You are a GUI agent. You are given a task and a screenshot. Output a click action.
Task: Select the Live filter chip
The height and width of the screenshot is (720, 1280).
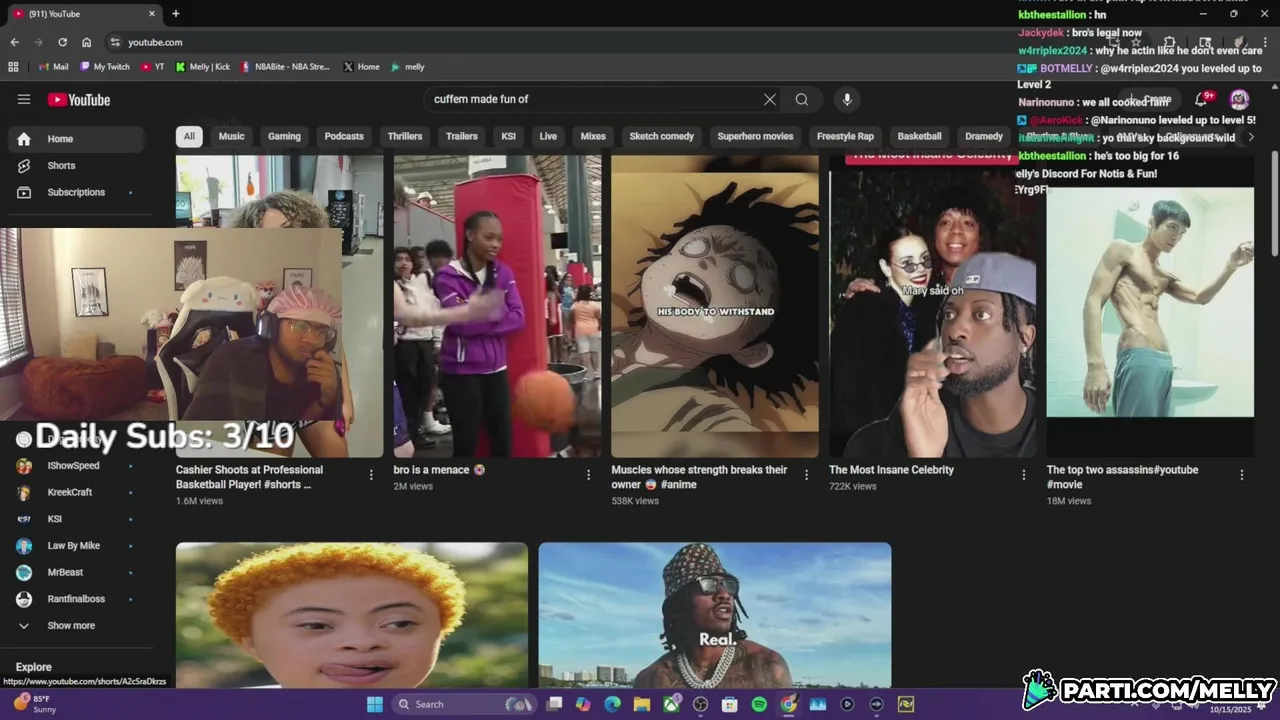click(548, 136)
